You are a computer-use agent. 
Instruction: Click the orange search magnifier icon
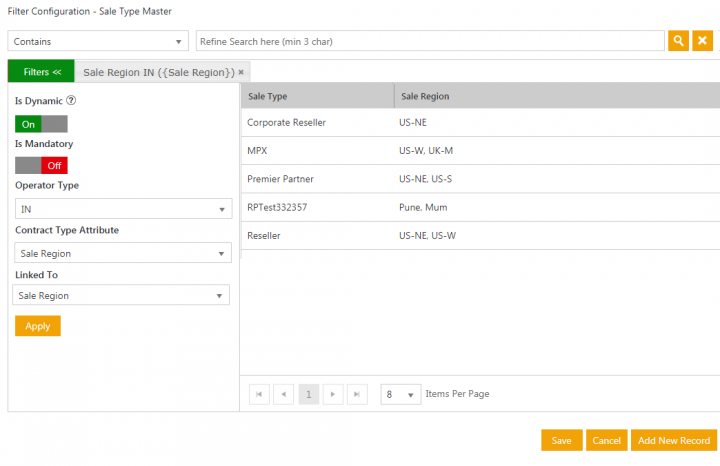[678, 41]
